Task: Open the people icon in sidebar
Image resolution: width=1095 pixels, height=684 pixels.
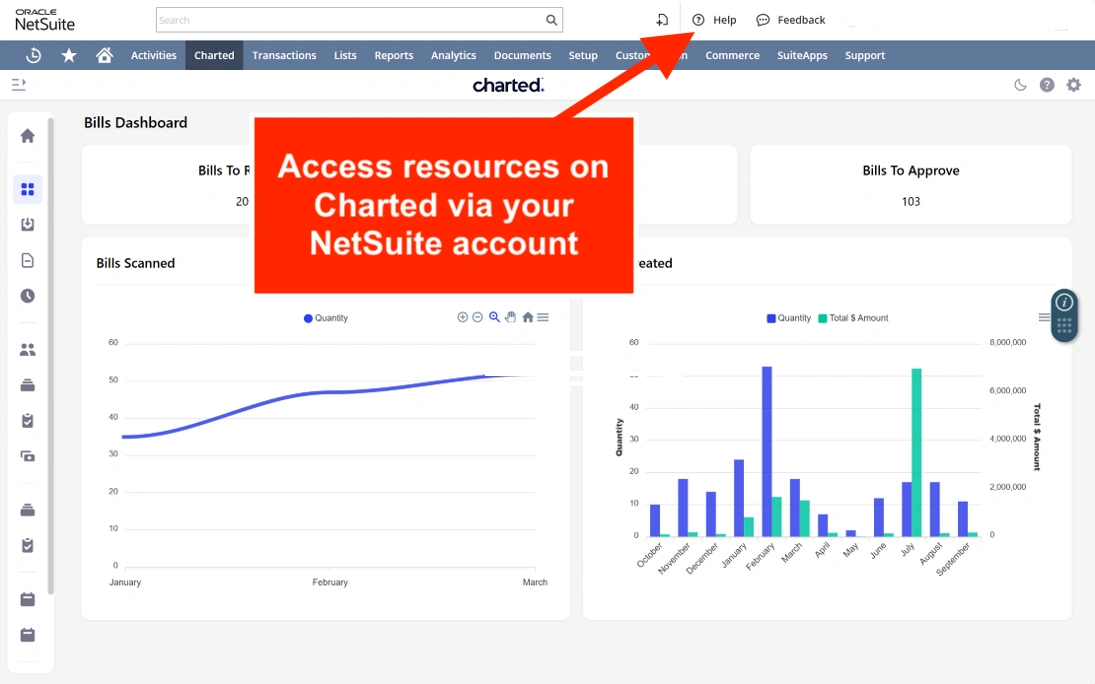Action: click(x=28, y=350)
